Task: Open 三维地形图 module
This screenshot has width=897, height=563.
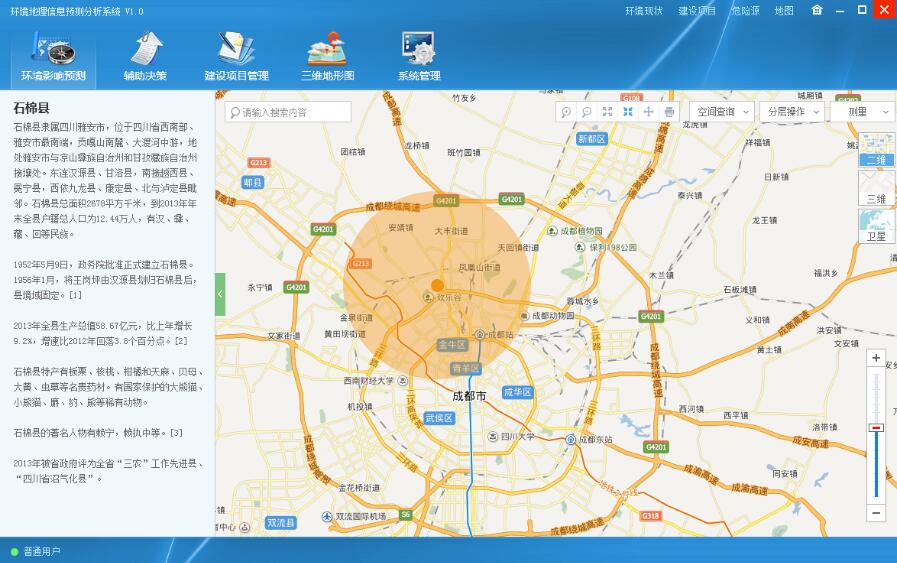Action: coord(327,56)
